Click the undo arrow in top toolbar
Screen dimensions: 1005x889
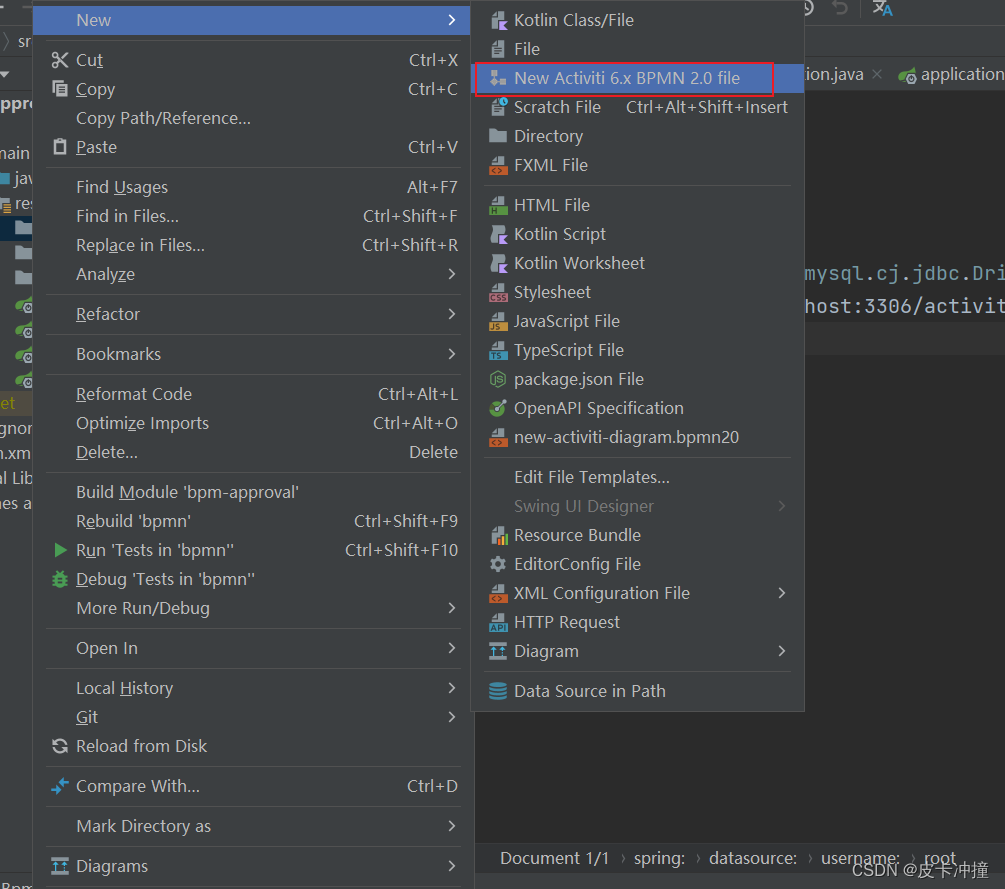[x=840, y=8]
